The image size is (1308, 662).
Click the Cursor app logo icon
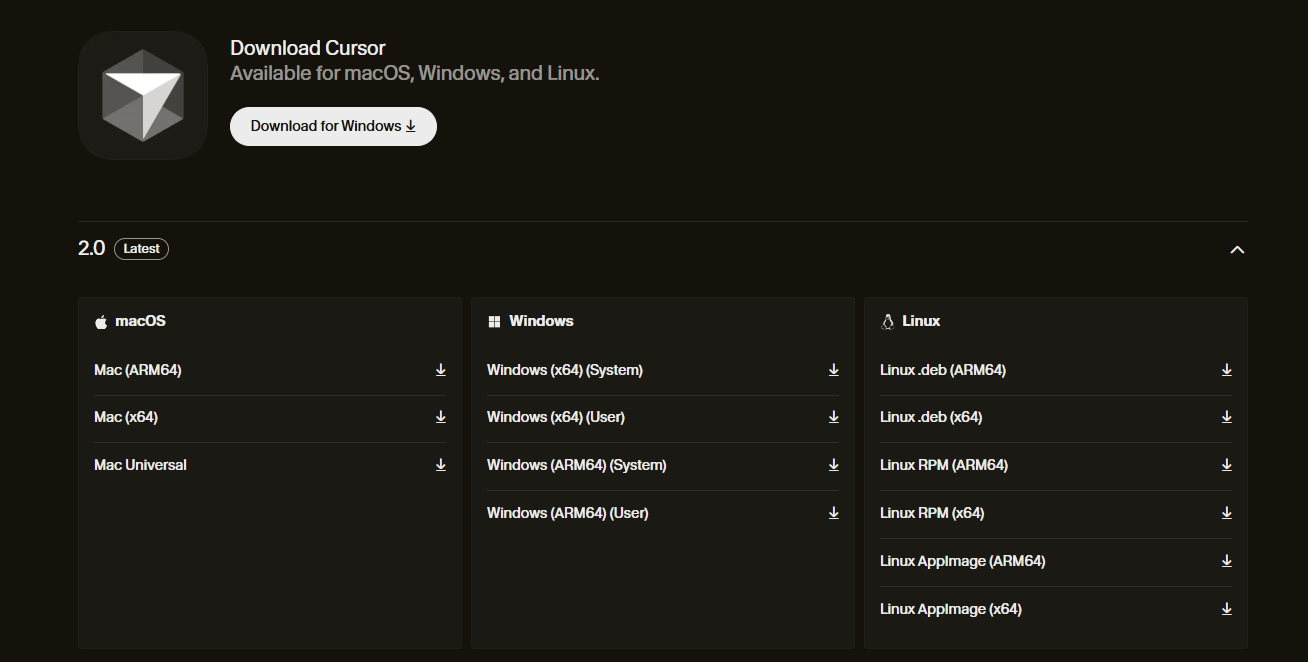coord(142,95)
